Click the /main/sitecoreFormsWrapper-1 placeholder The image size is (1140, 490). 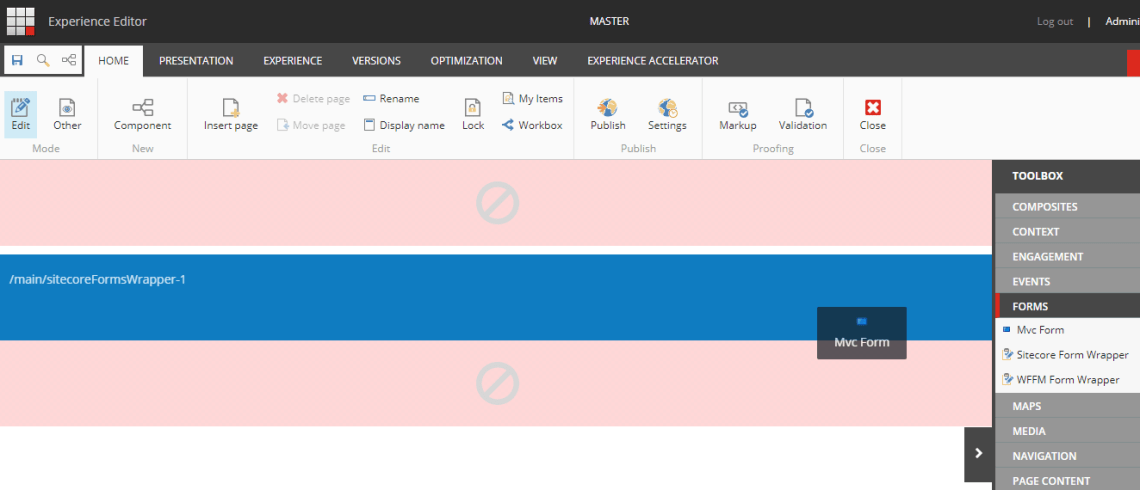tap(496, 297)
